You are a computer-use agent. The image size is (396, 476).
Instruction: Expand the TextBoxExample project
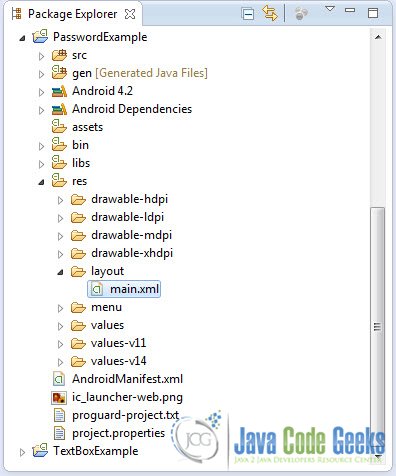pos(22,452)
